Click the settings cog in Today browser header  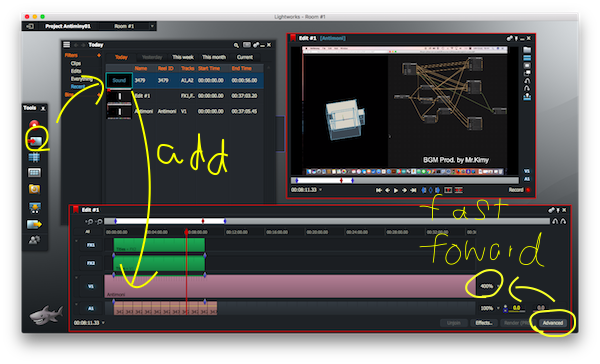coord(256,45)
